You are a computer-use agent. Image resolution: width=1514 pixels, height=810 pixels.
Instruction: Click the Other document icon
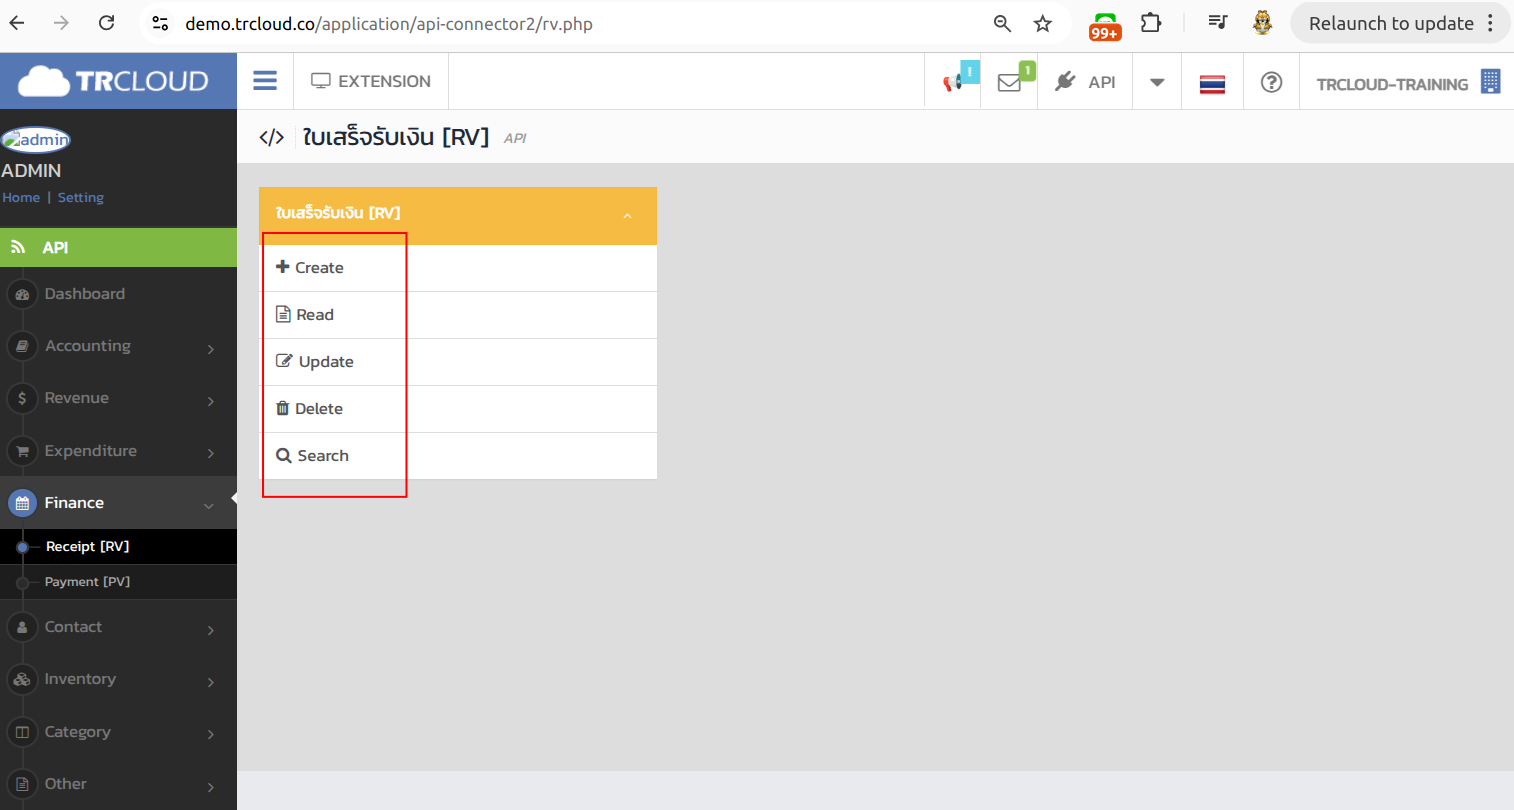point(22,784)
